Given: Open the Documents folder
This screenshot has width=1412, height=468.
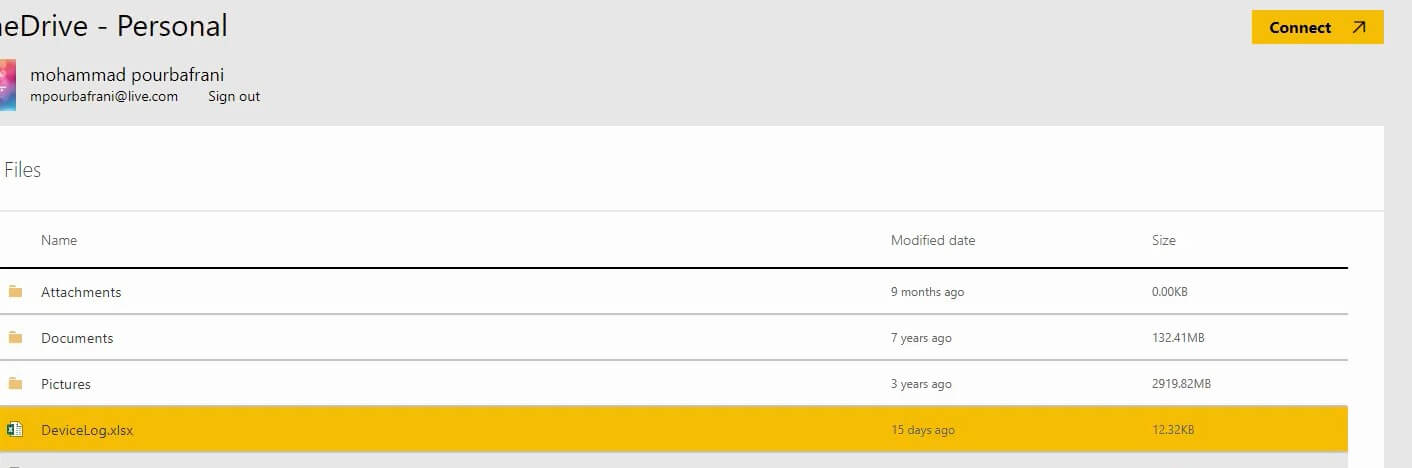Looking at the screenshot, I should click(77, 338).
